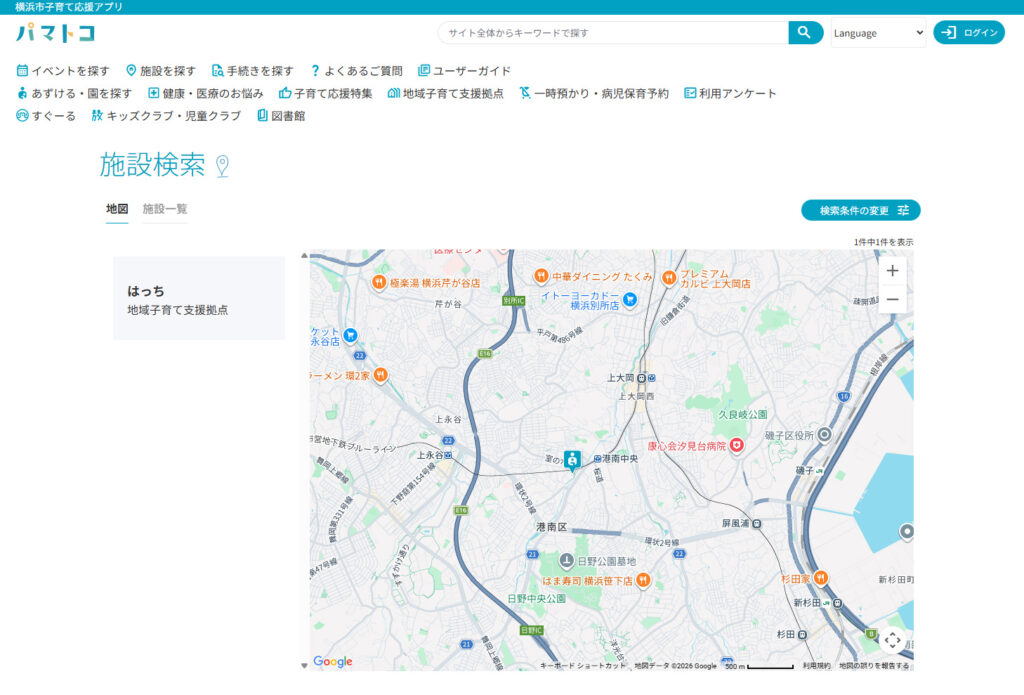Screen dimensions: 1024x695
Task: Zoom in on the map
Action: (892, 270)
